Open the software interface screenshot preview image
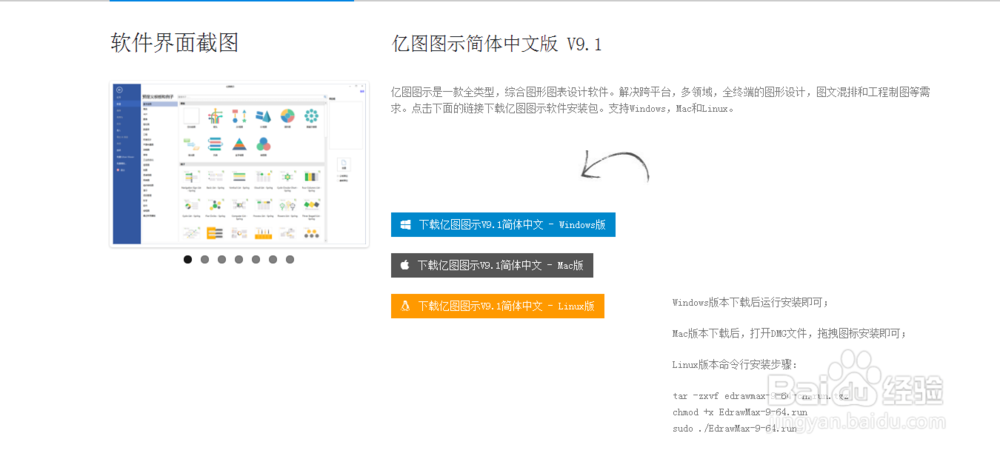The width and height of the screenshot is (1000, 456). [239, 164]
